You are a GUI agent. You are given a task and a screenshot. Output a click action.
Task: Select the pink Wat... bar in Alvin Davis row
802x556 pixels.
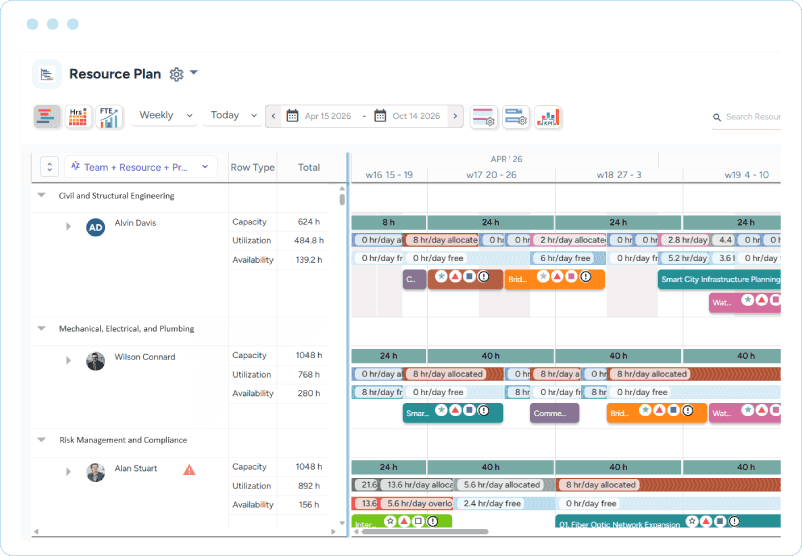(x=745, y=302)
